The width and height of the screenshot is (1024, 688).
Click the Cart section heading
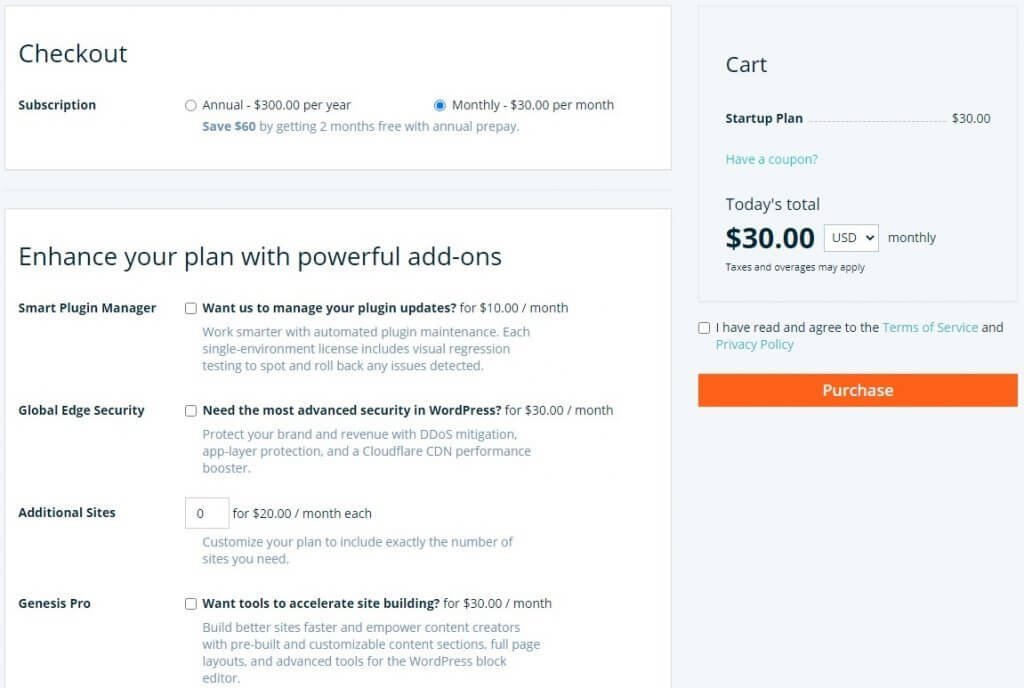[x=745, y=64]
